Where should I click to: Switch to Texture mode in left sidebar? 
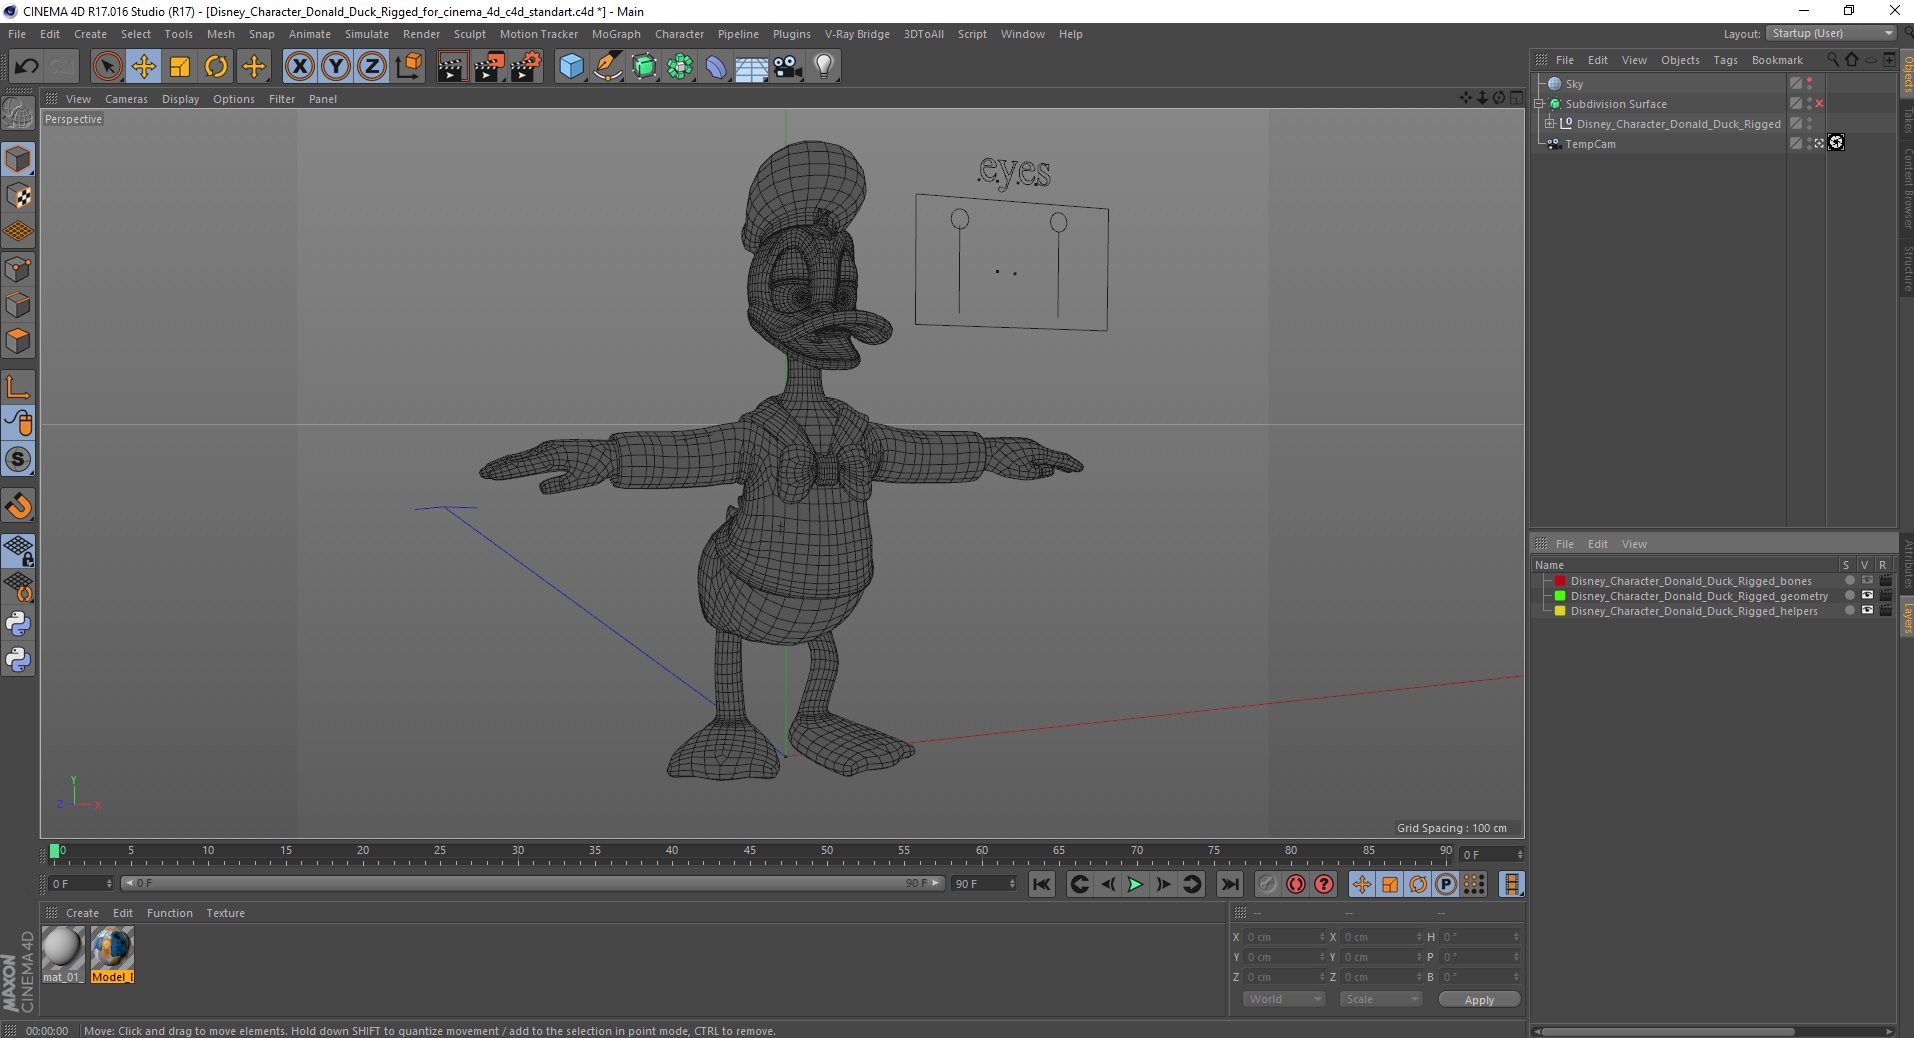[18, 196]
